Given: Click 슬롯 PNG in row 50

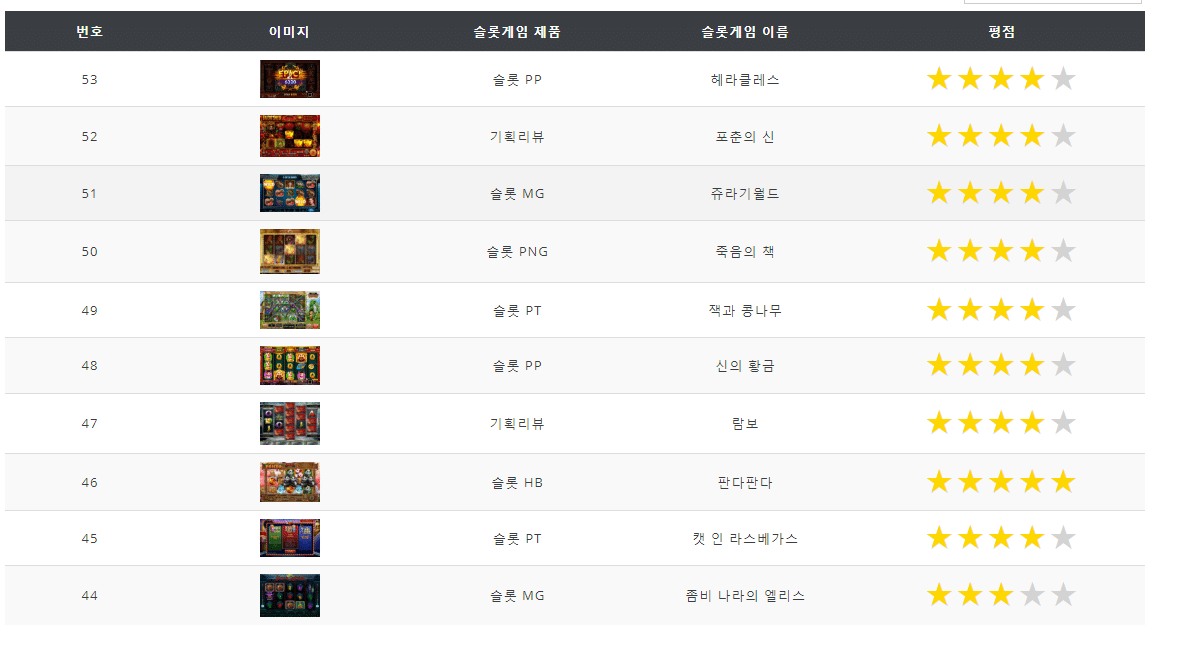Looking at the screenshot, I should [517, 251].
